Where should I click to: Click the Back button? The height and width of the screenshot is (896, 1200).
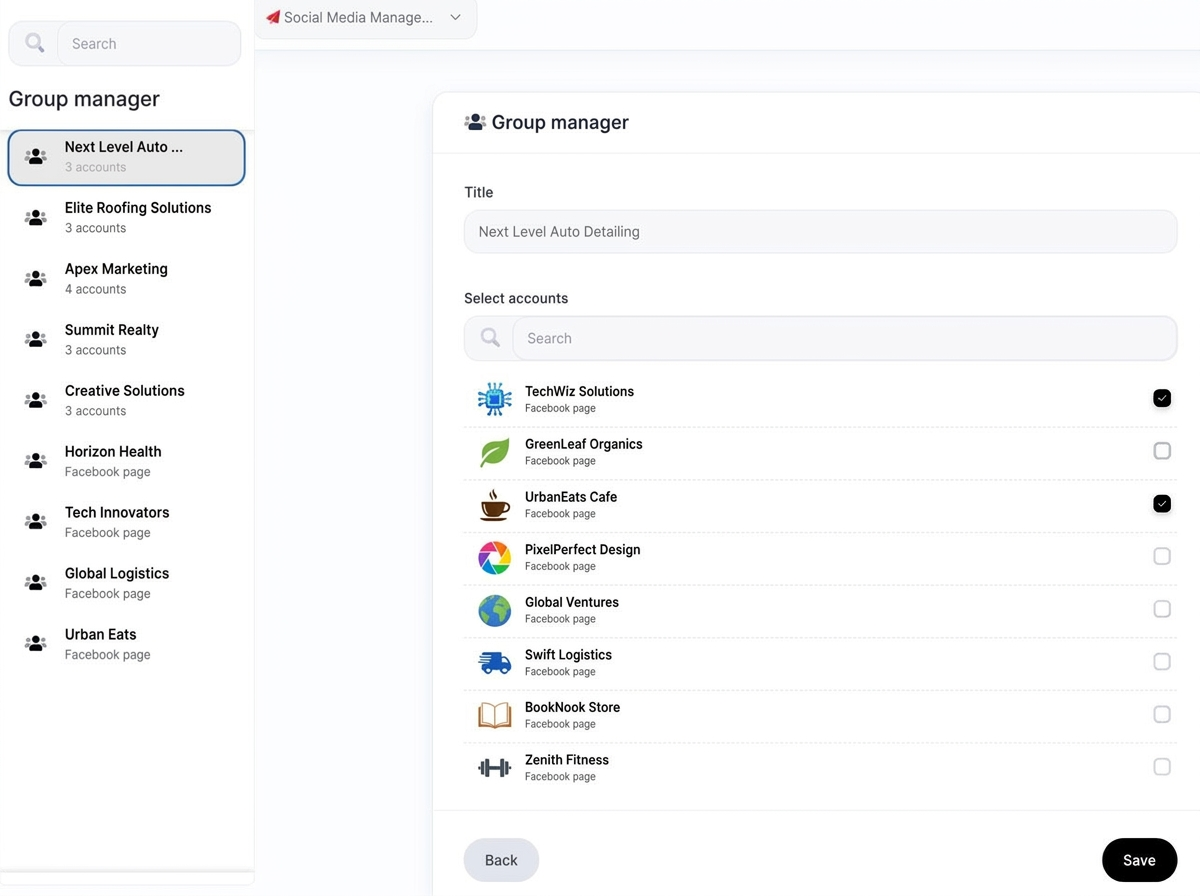point(501,860)
